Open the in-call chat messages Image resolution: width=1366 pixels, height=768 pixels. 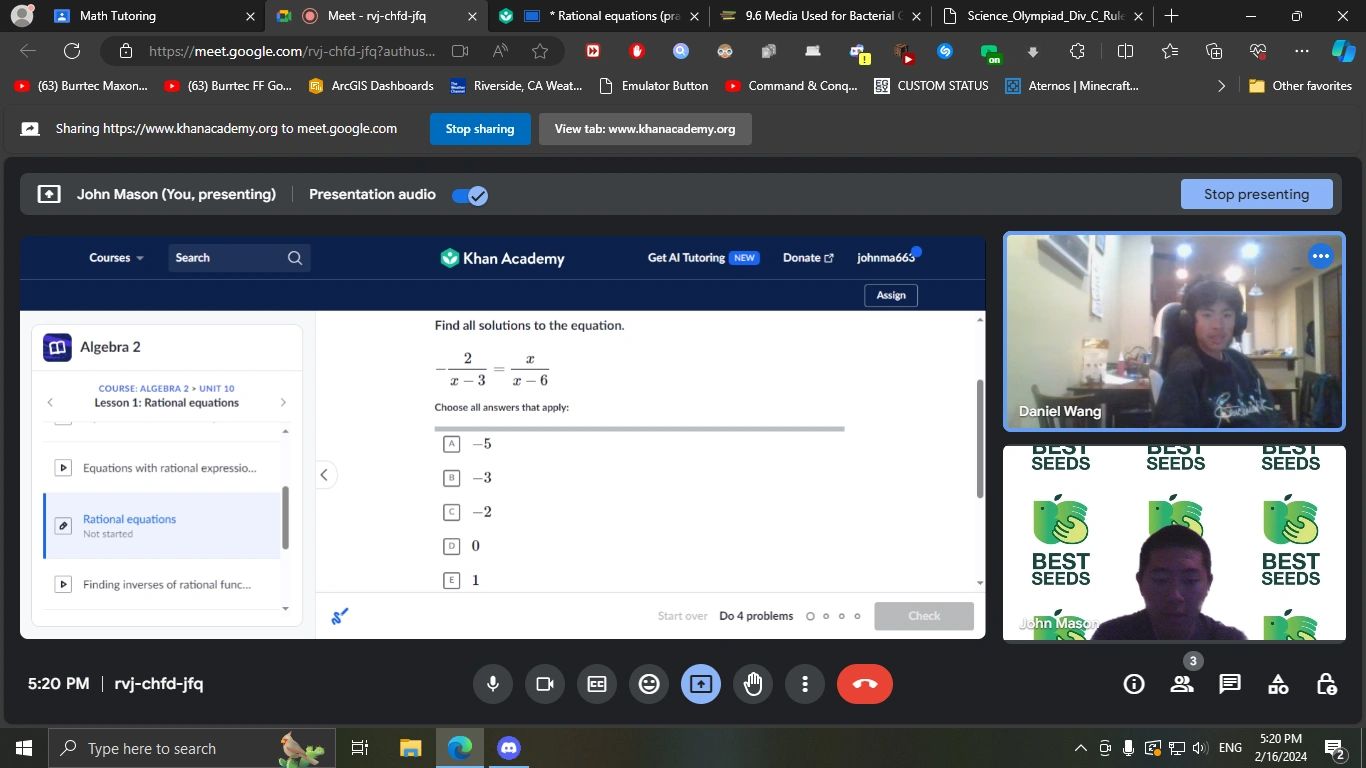click(x=1229, y=683)
